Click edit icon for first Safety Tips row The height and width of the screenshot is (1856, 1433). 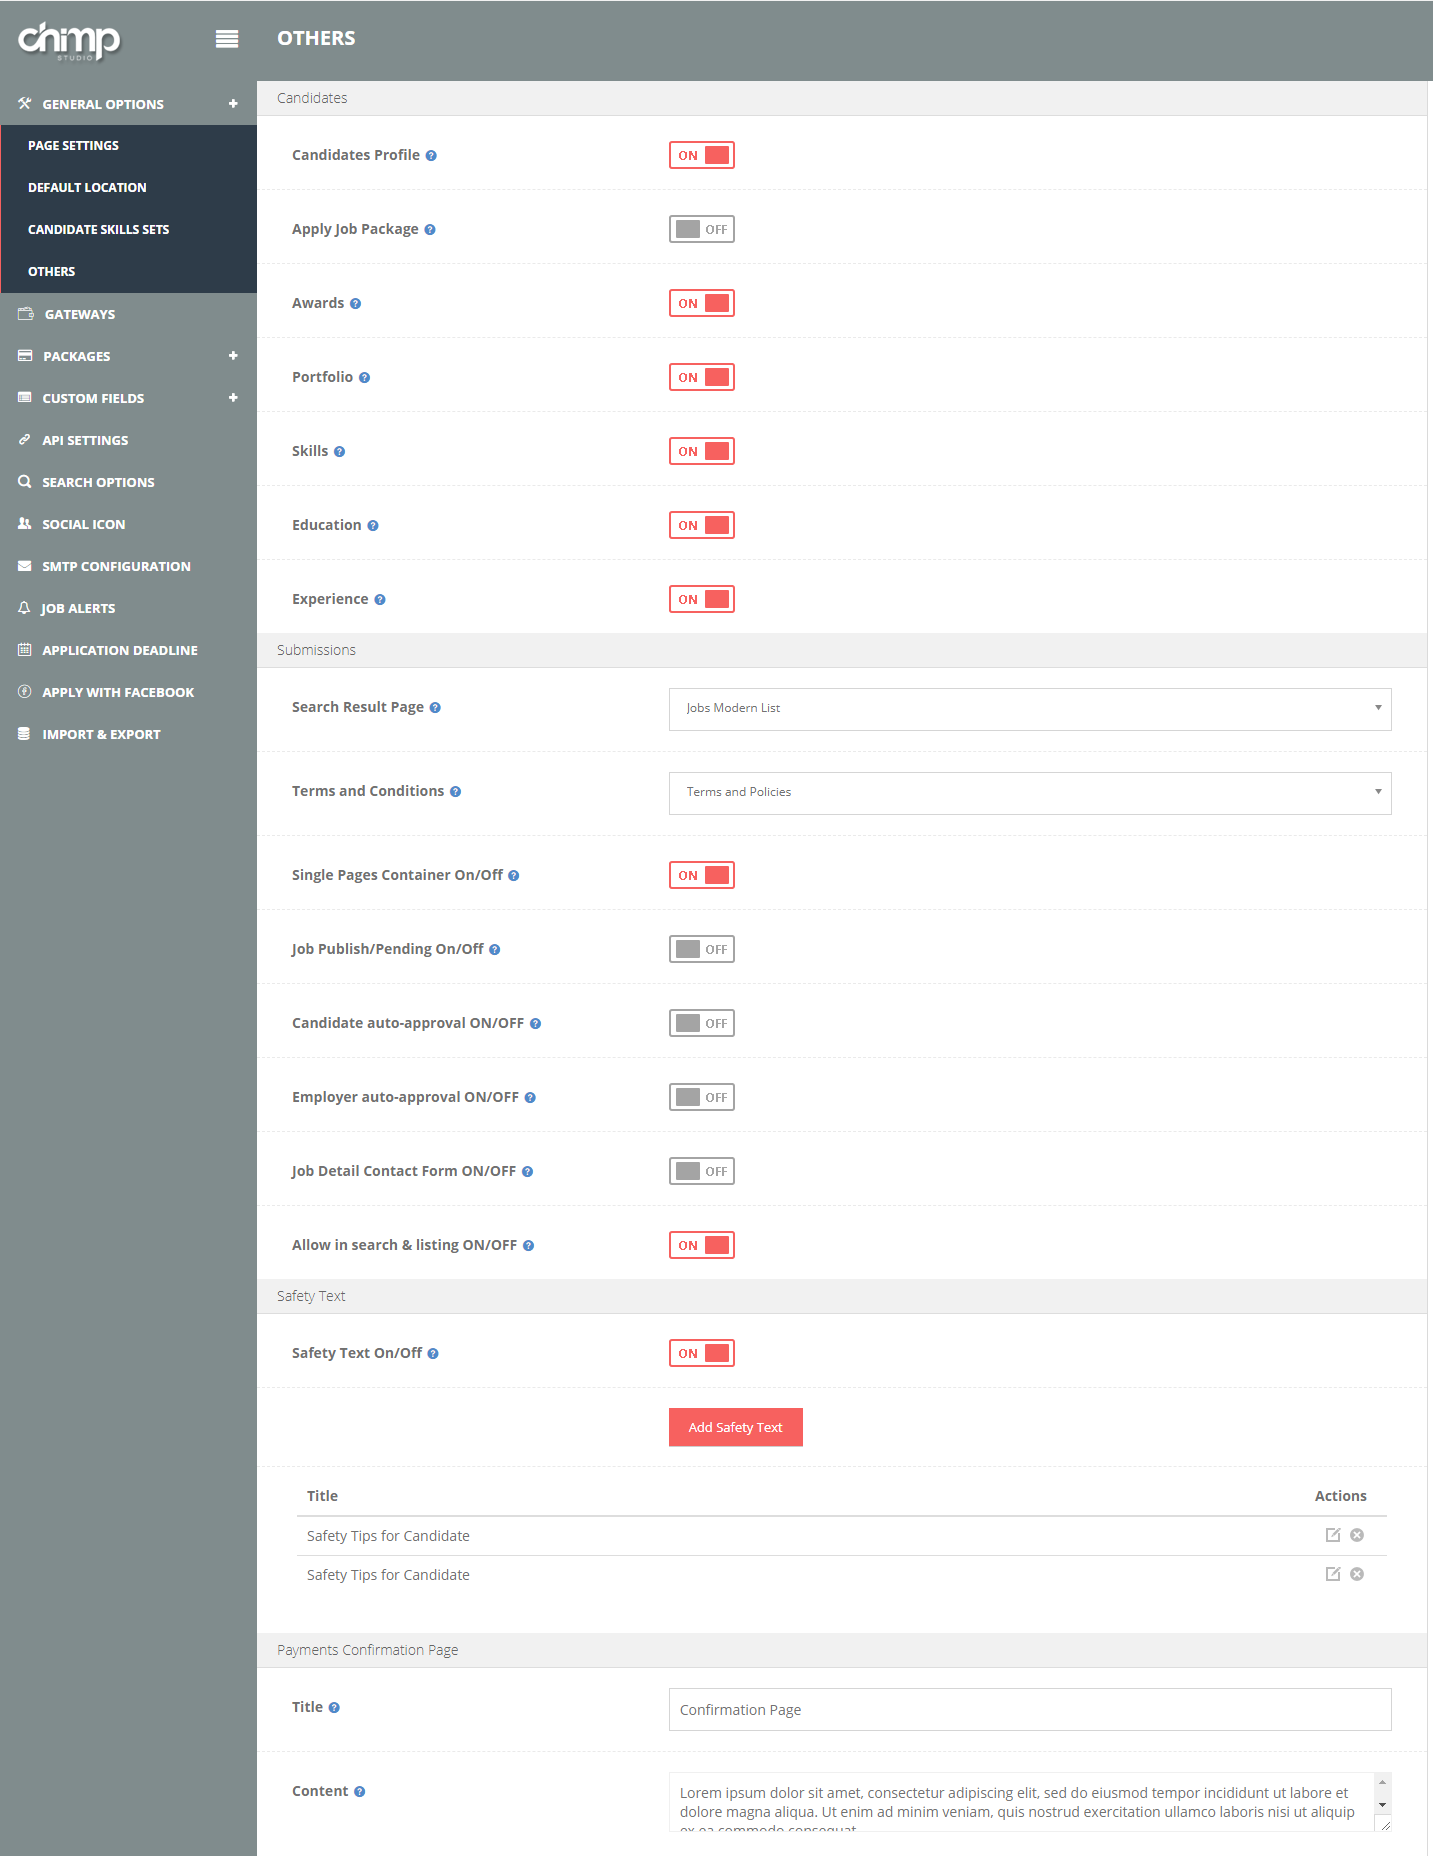point(1332,1535)
